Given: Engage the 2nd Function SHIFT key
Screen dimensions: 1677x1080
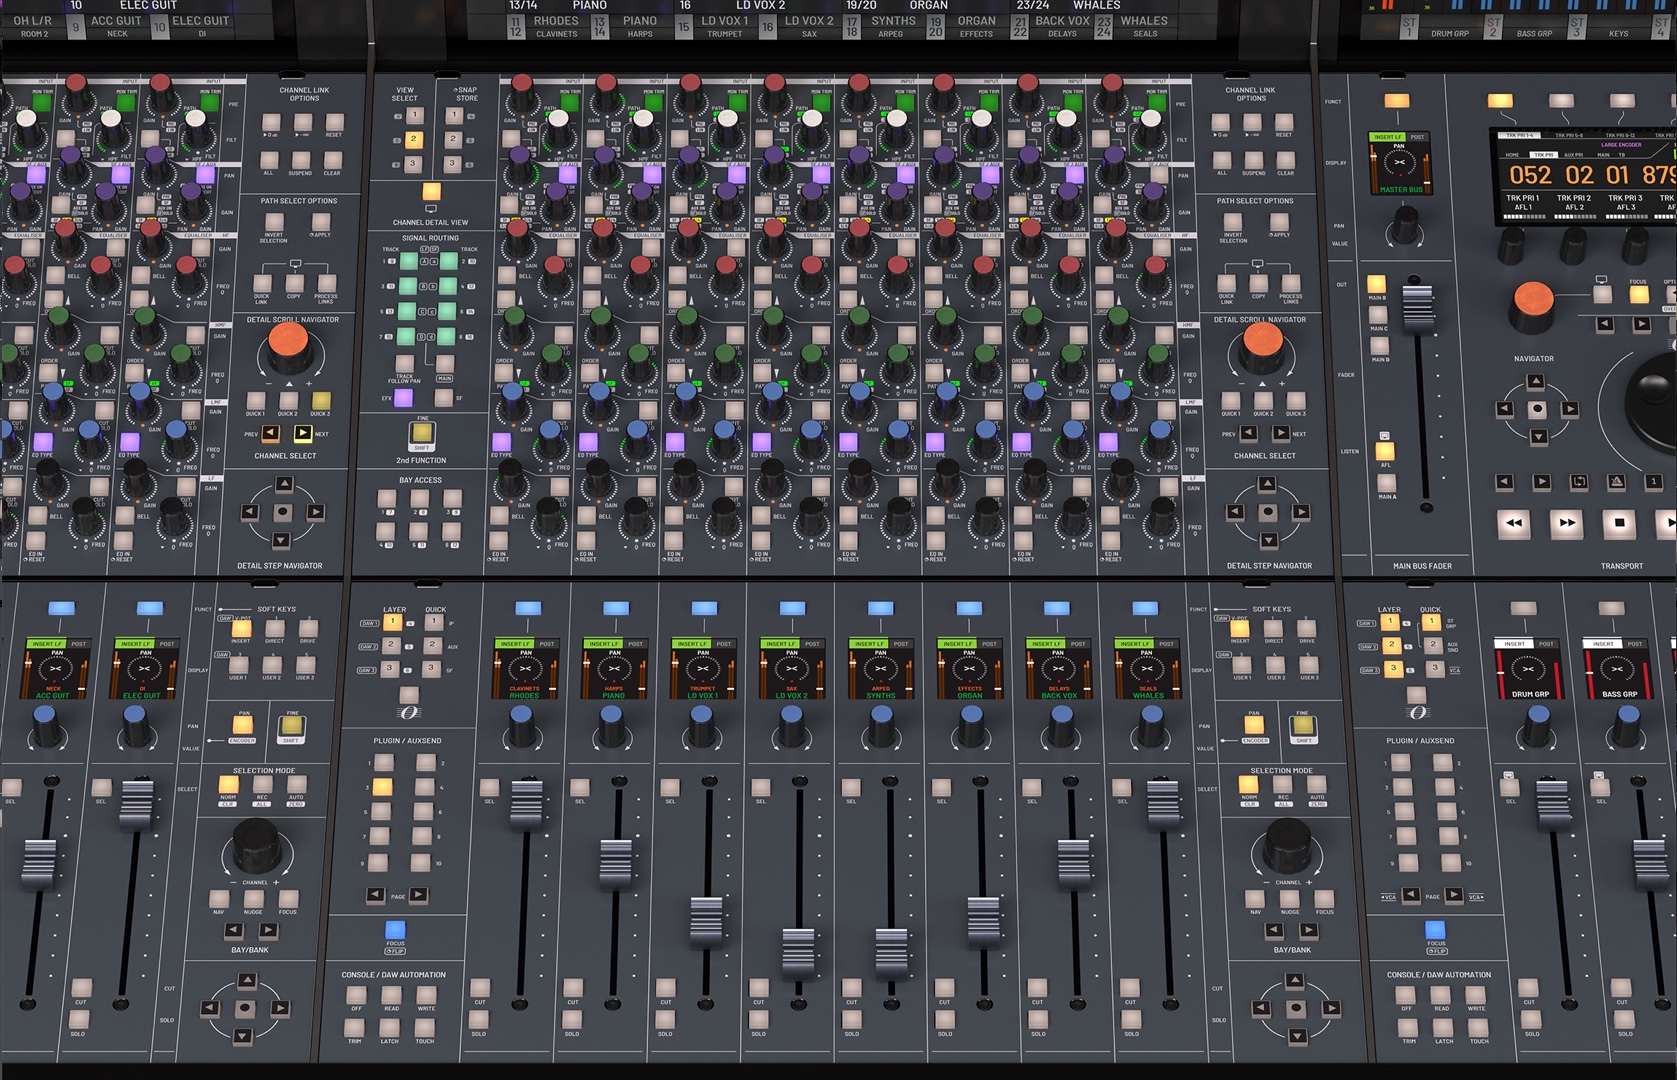Looking at the screenshot, I should (x=423, y=435).
